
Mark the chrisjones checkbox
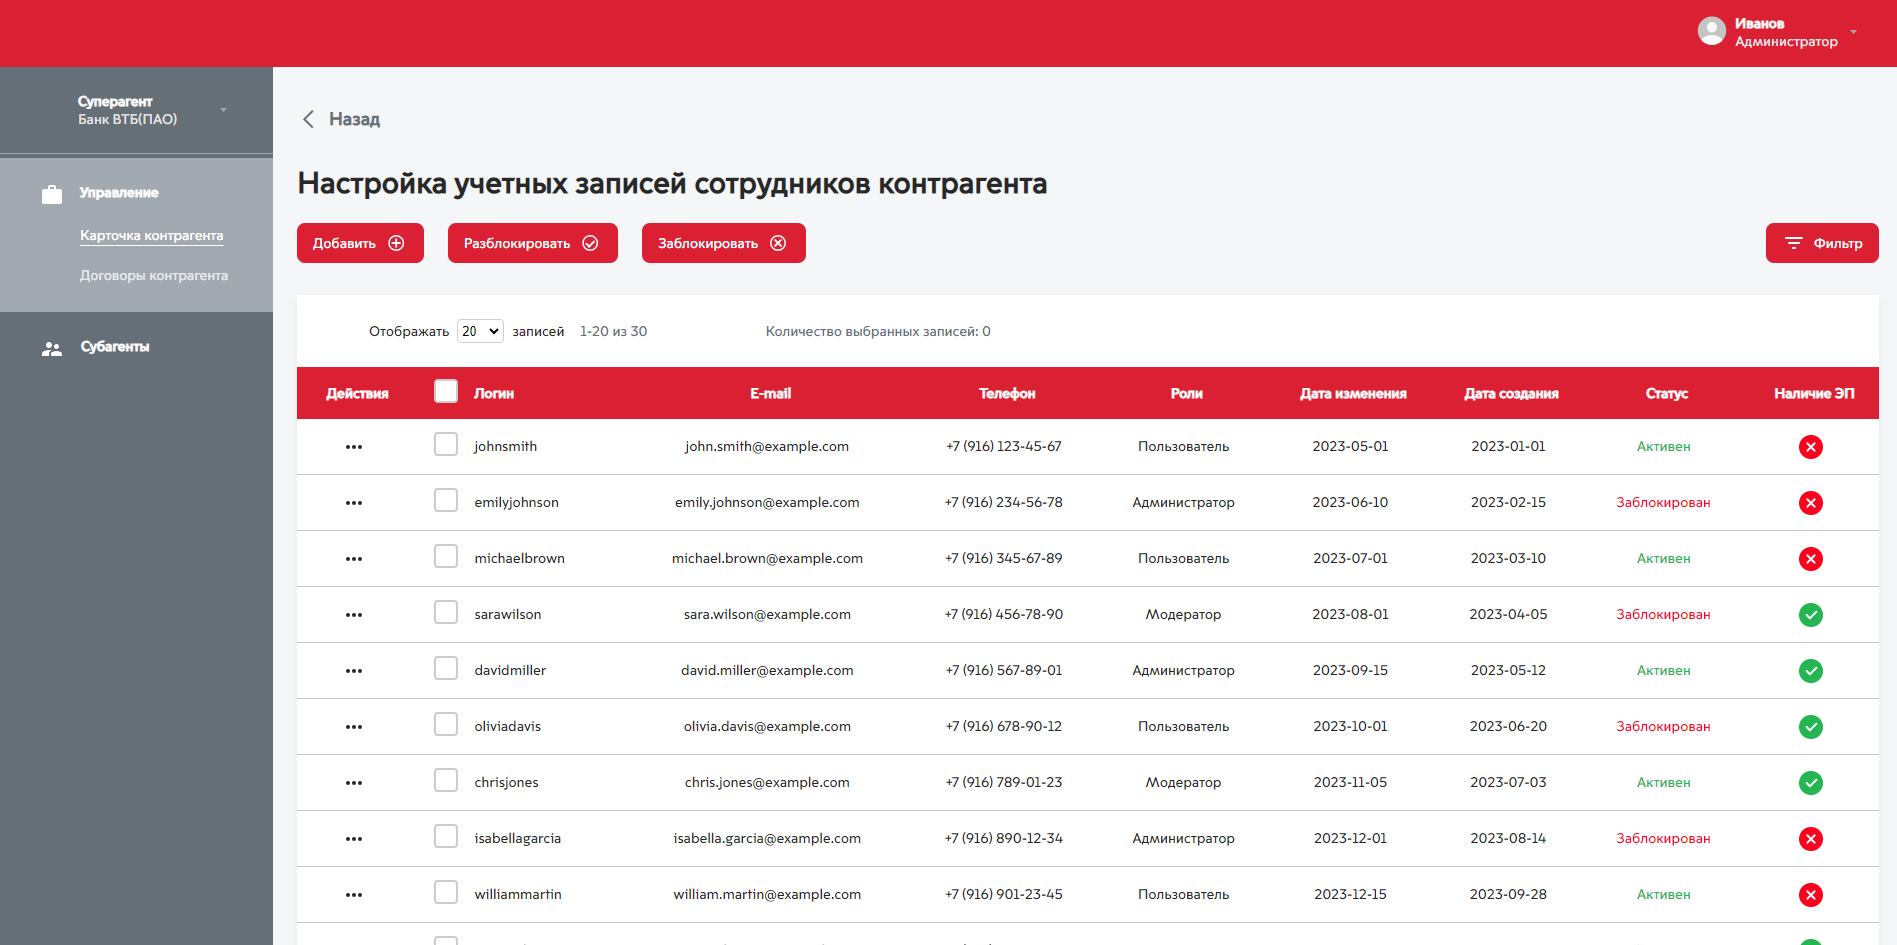[446, 780]
